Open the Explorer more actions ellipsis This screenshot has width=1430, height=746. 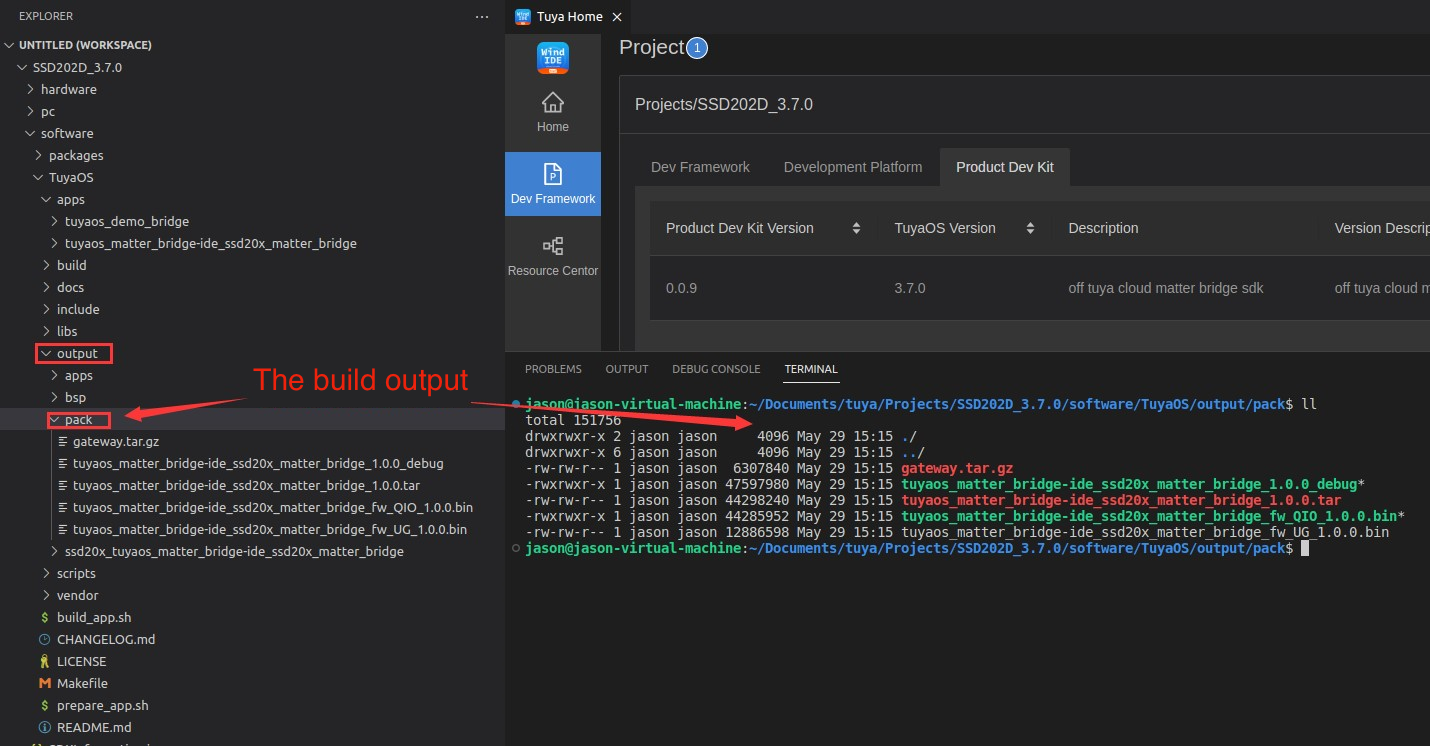[483, 17]
